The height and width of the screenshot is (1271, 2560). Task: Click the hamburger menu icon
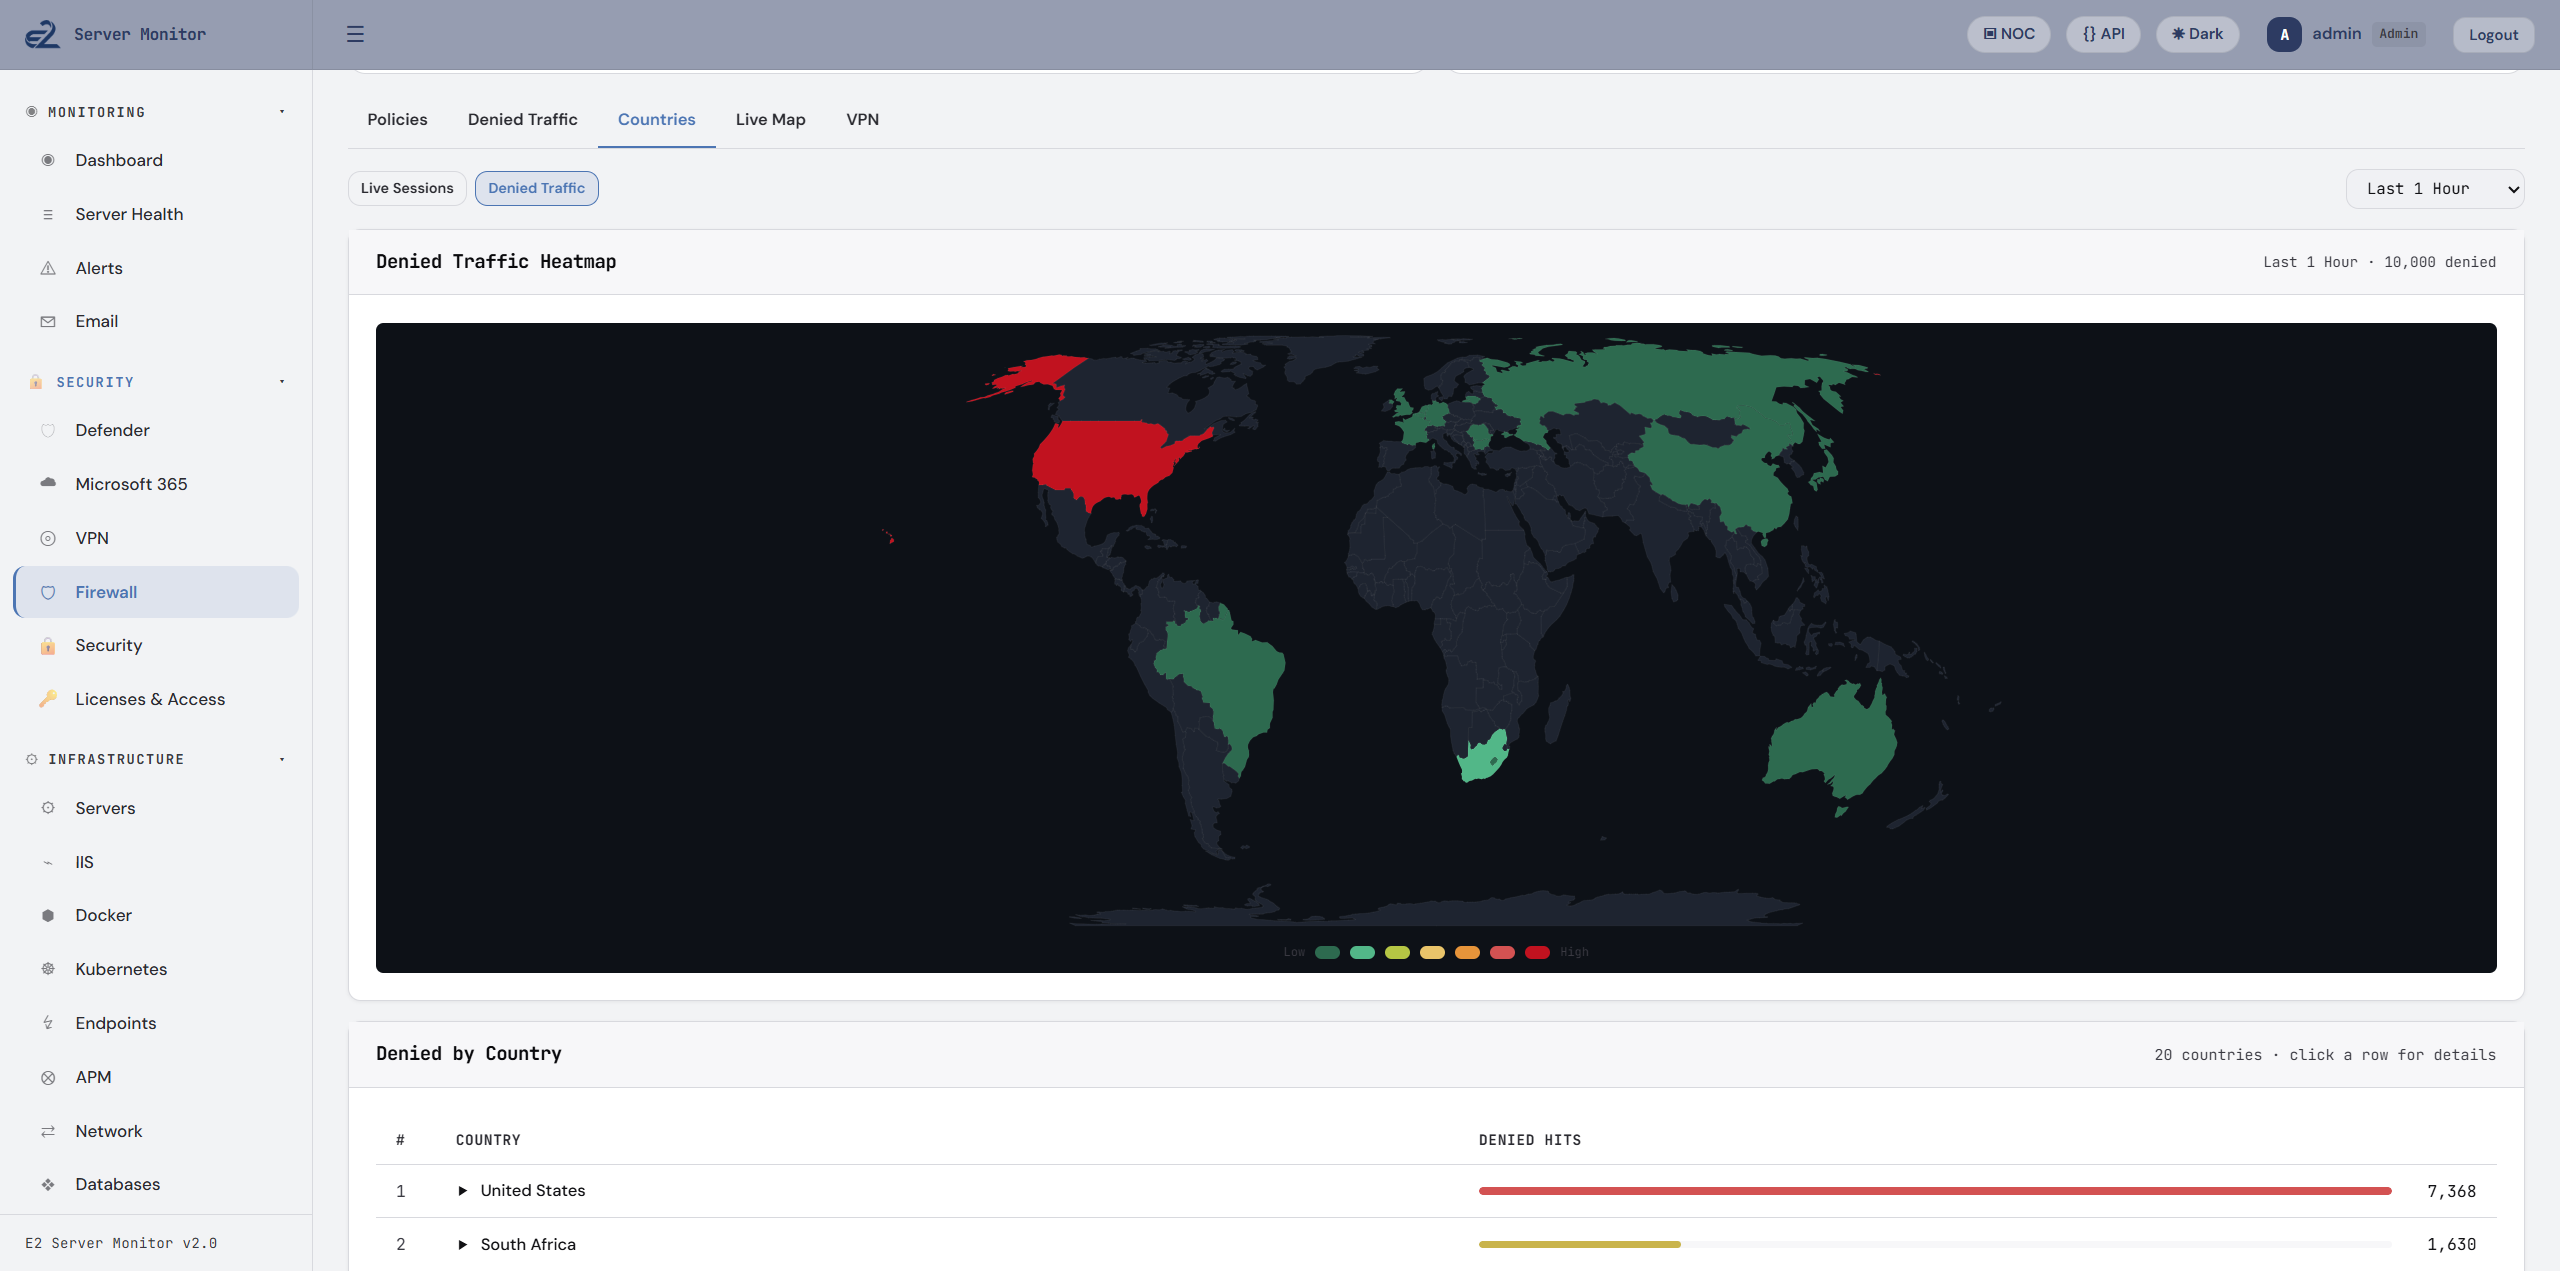(x=354, y=33)
